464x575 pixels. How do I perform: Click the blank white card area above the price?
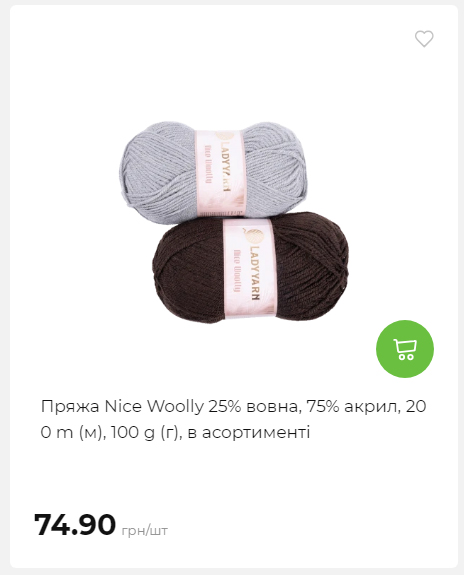(233, 477)
